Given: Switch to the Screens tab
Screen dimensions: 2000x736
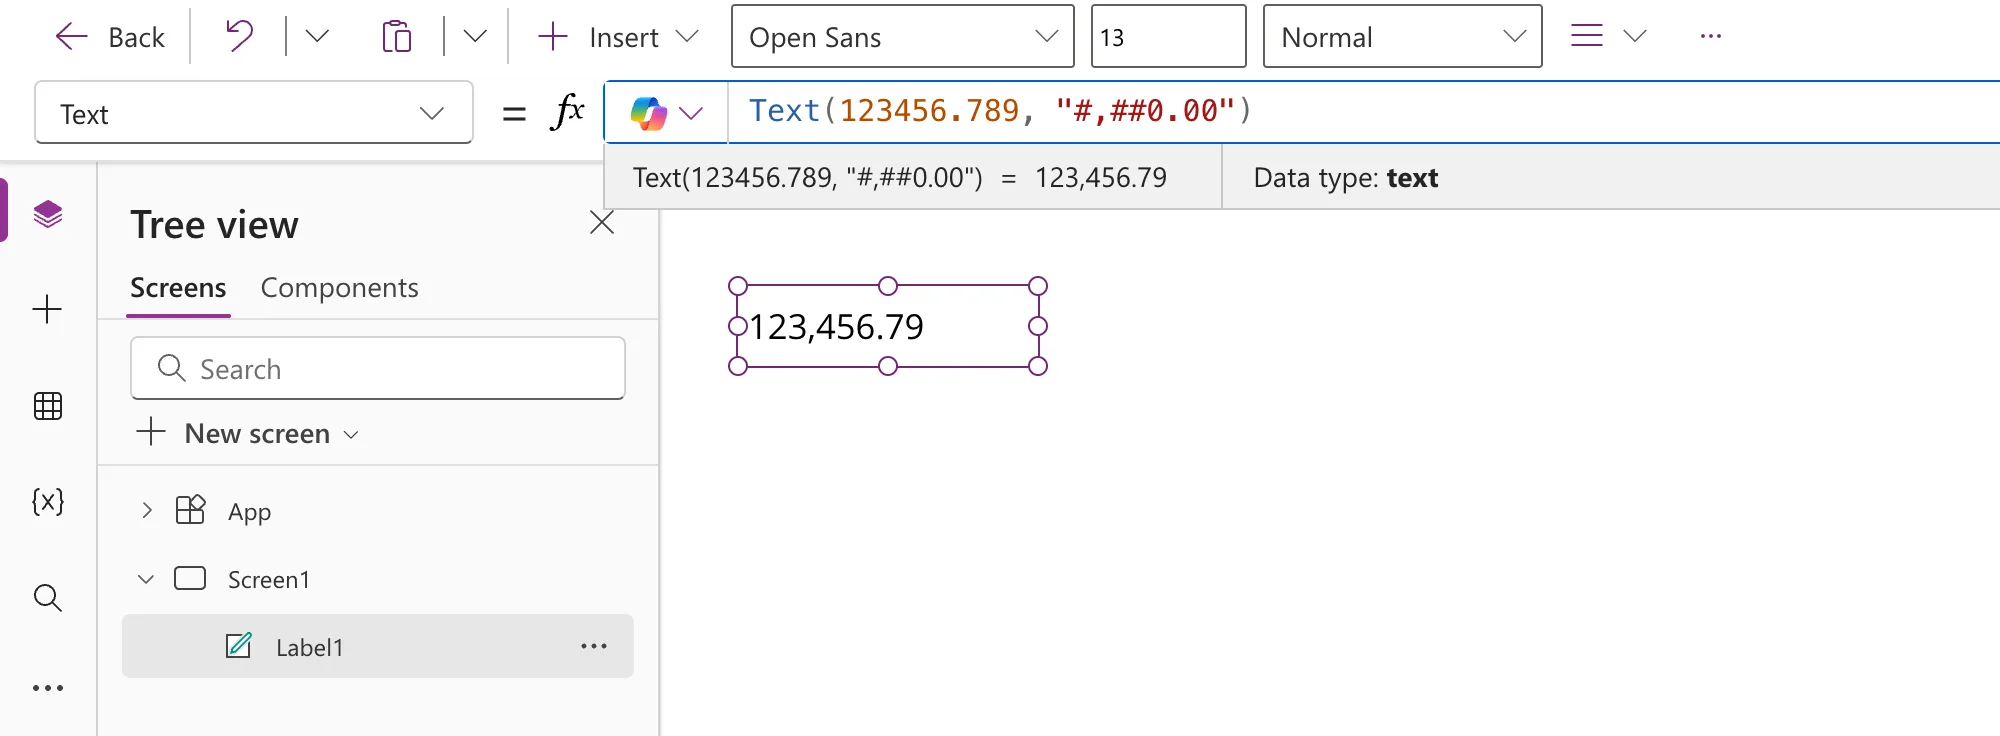Looking at the screenshot, I should [178, 288].
